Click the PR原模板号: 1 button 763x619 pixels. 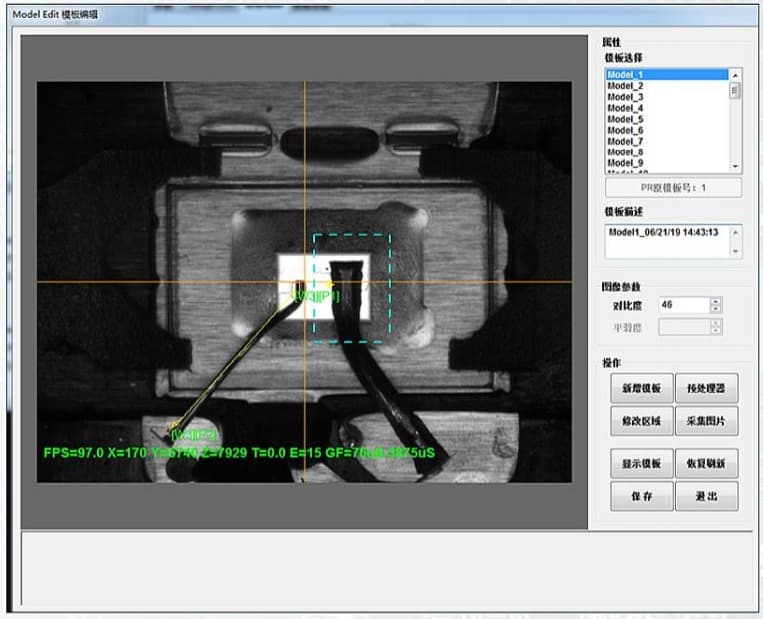pos(673,187)
